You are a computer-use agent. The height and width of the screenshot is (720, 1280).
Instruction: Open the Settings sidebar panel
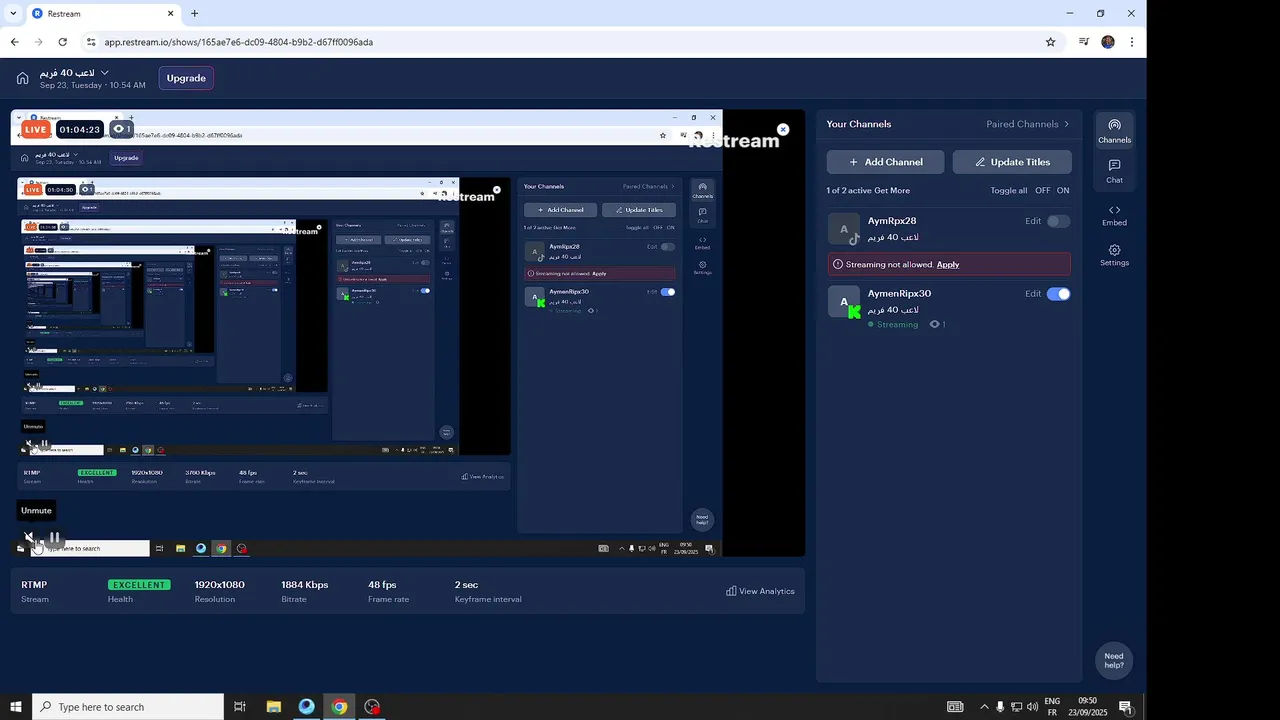pyautogui.click(x=1114, y=255)
